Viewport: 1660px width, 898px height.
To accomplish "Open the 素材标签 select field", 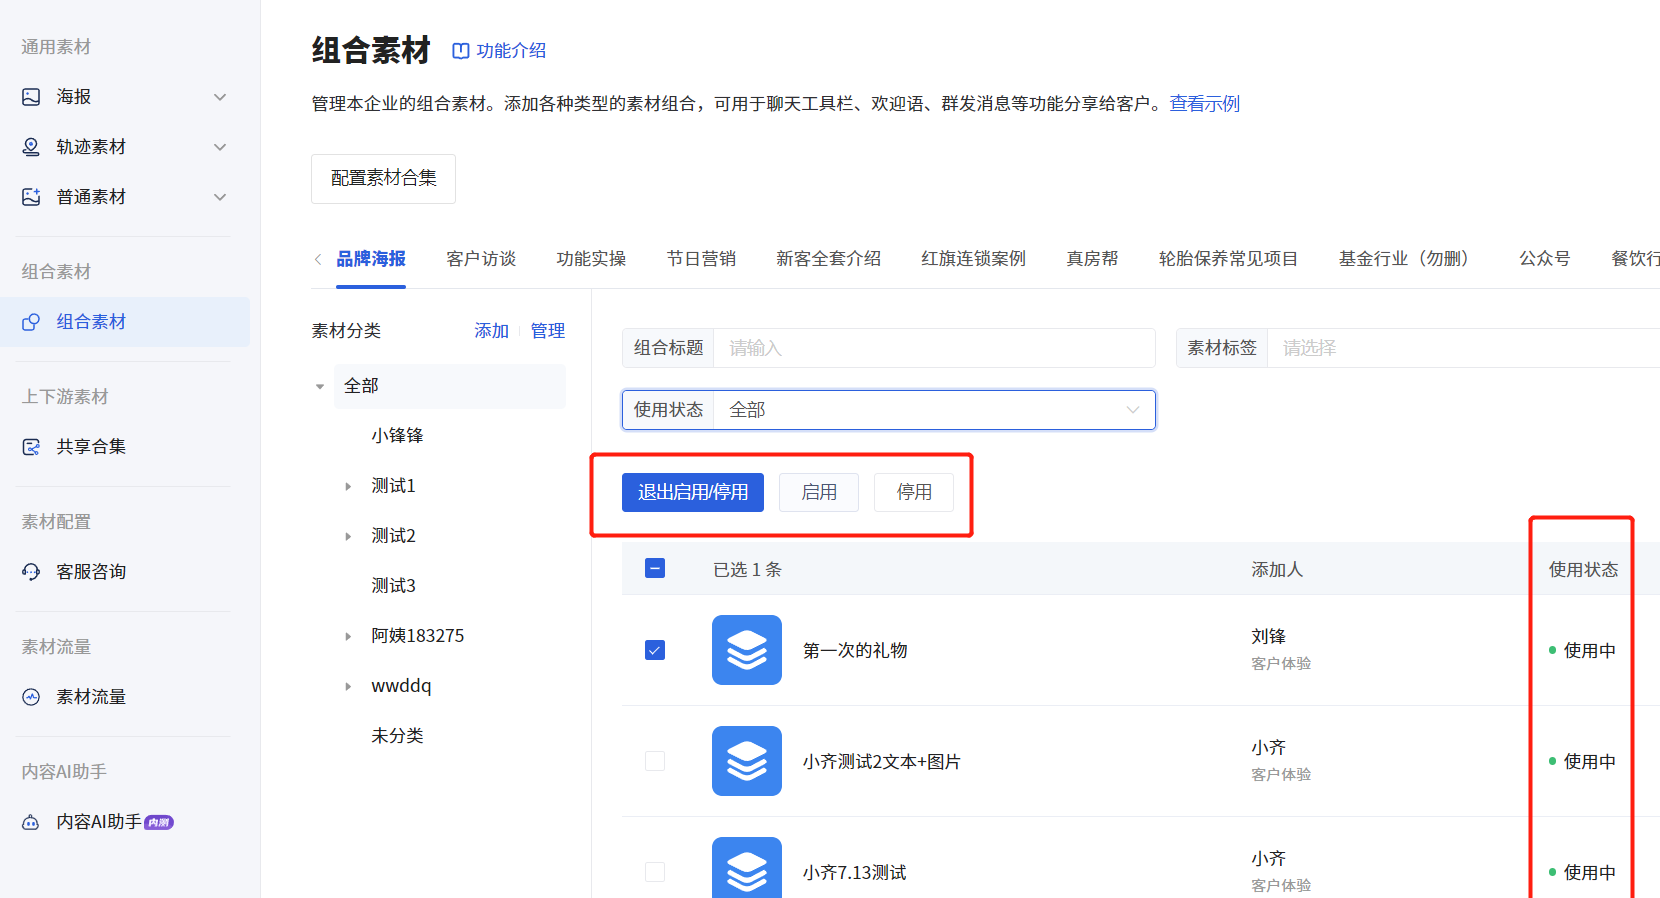I will click(1418, 348).
